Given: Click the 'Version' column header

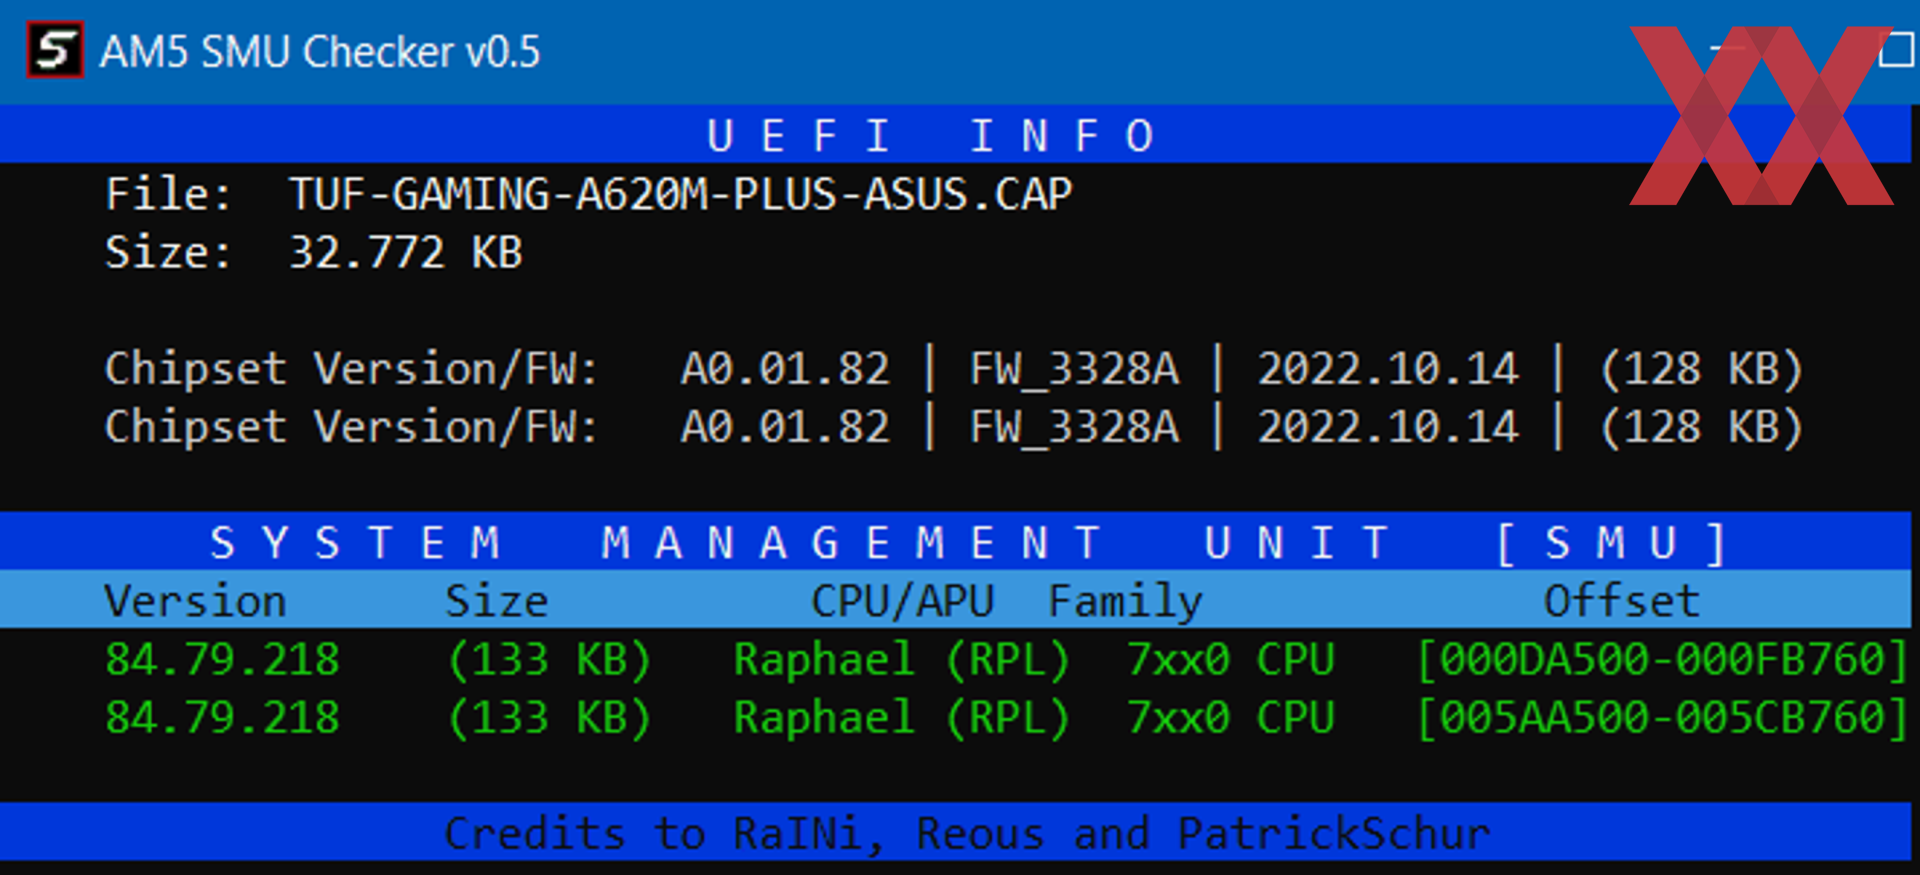Looking at the screenshot, I should click(195, 601).
